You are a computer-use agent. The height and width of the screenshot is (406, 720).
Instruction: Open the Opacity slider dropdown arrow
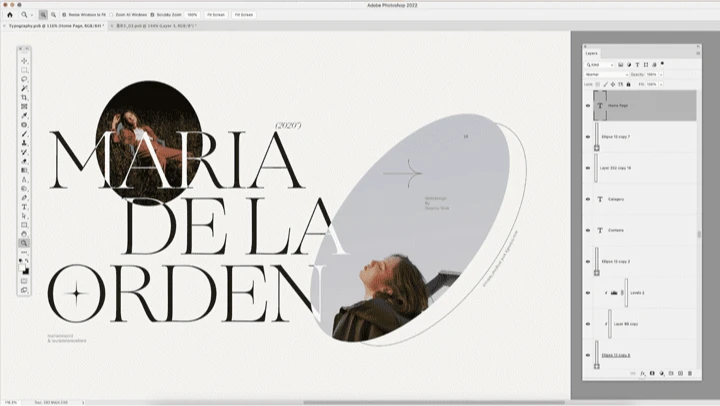[x=661, y=74]
